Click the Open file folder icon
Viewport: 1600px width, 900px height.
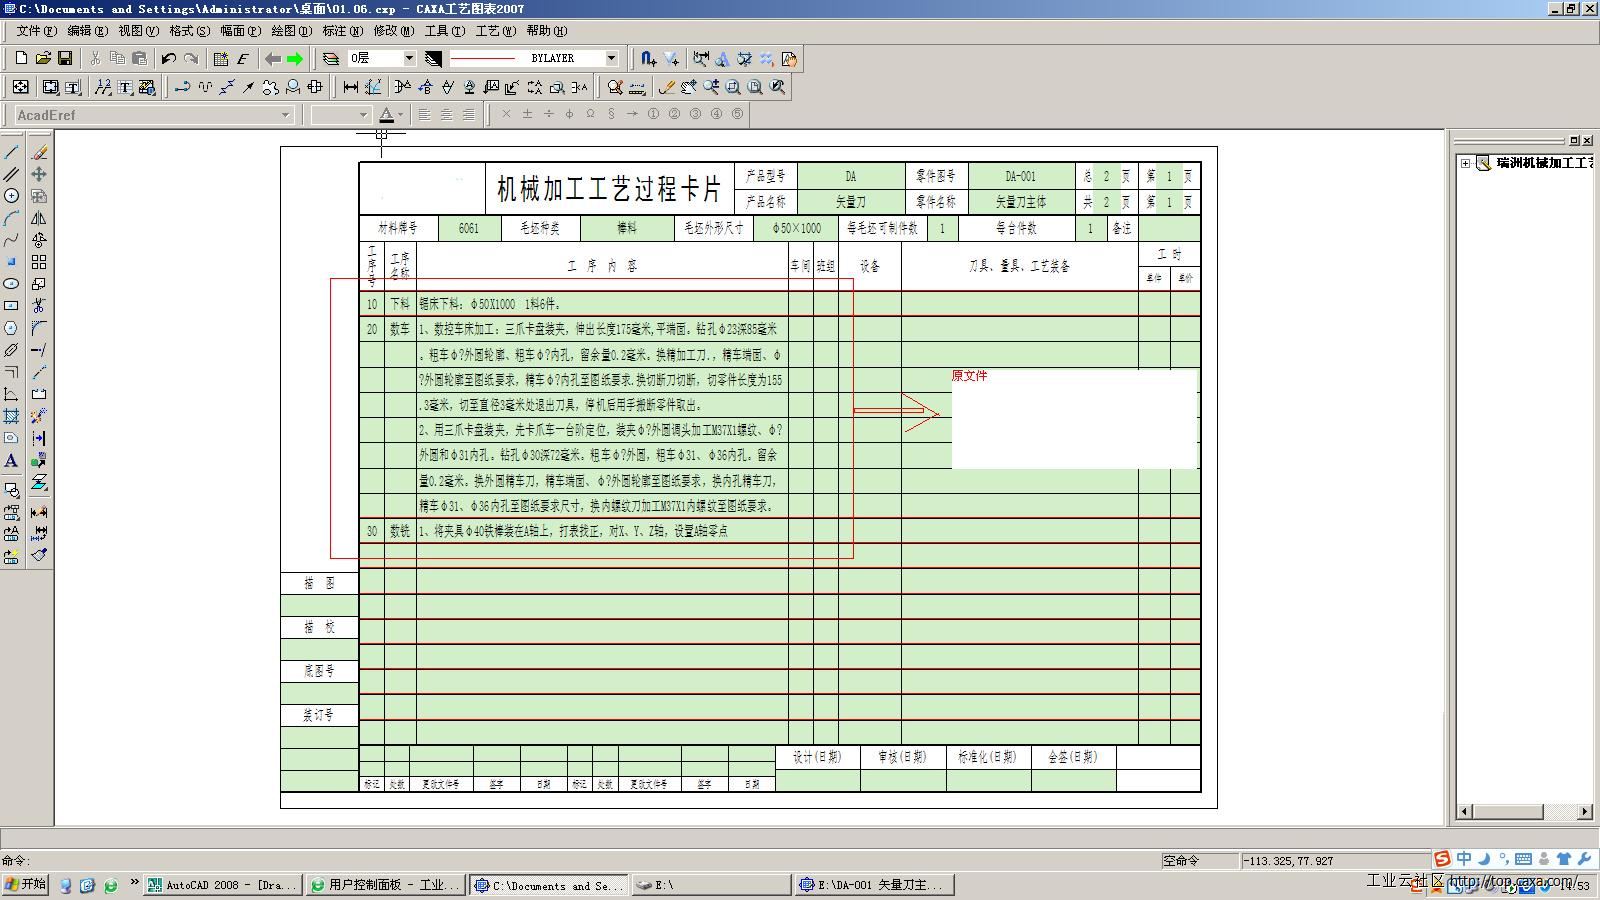[x=44, y=58]
